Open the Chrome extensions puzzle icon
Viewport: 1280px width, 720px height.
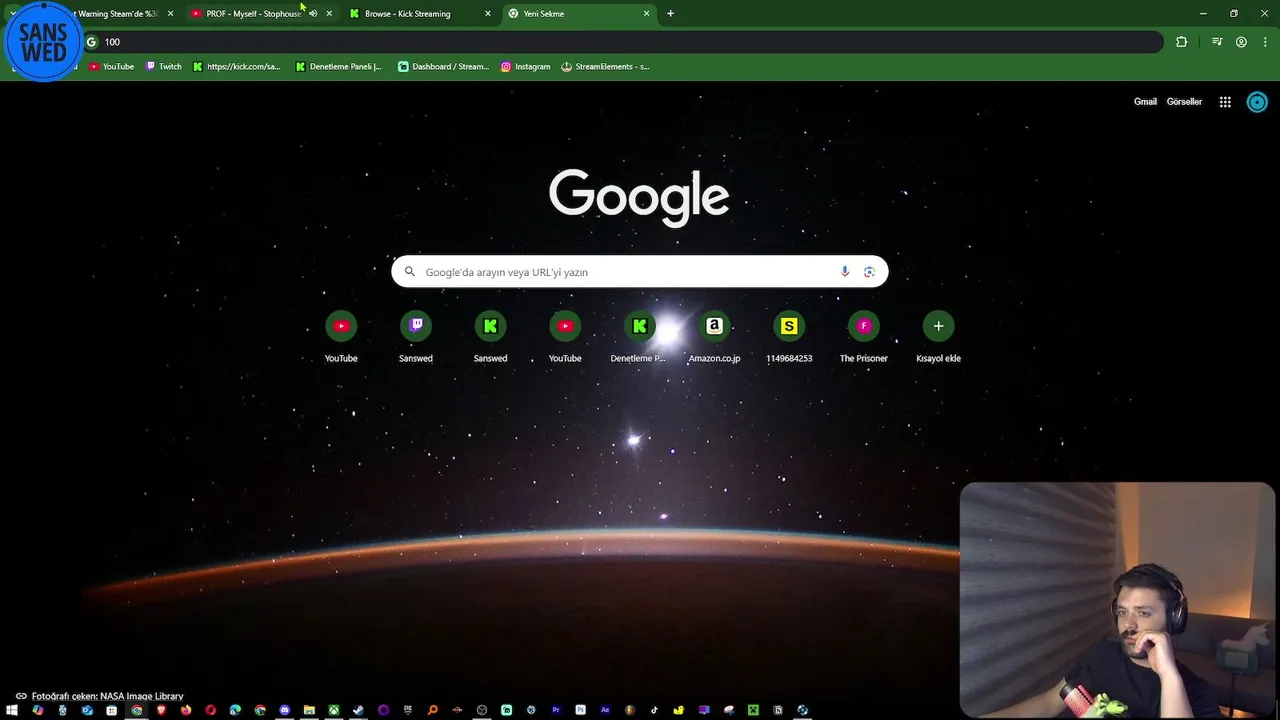click(1182, 42)
